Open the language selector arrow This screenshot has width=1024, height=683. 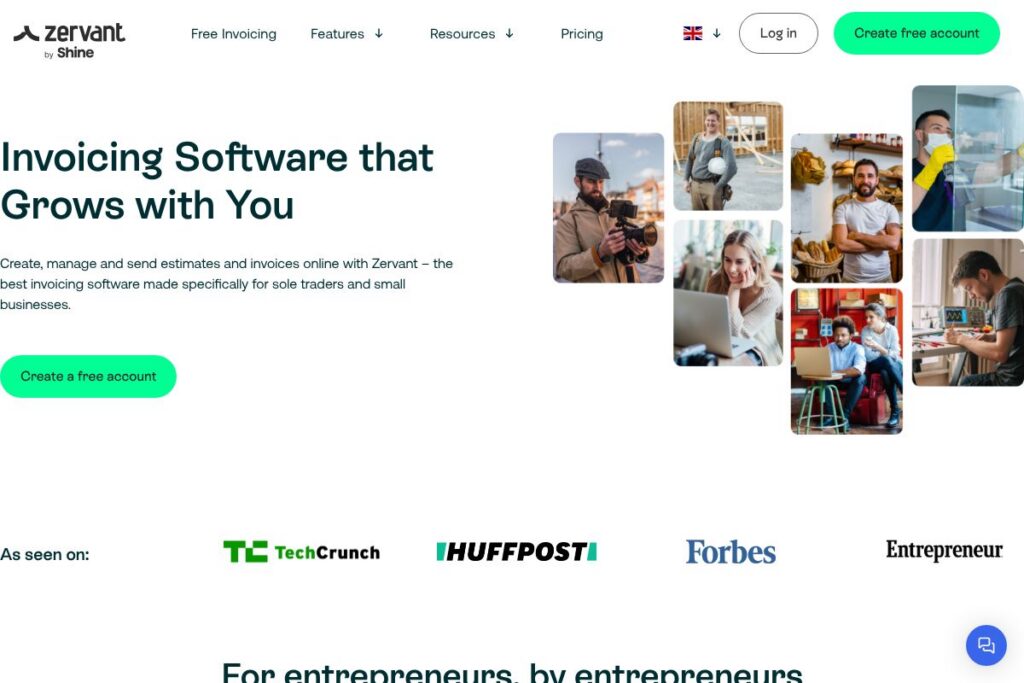(x=716, y=33)
